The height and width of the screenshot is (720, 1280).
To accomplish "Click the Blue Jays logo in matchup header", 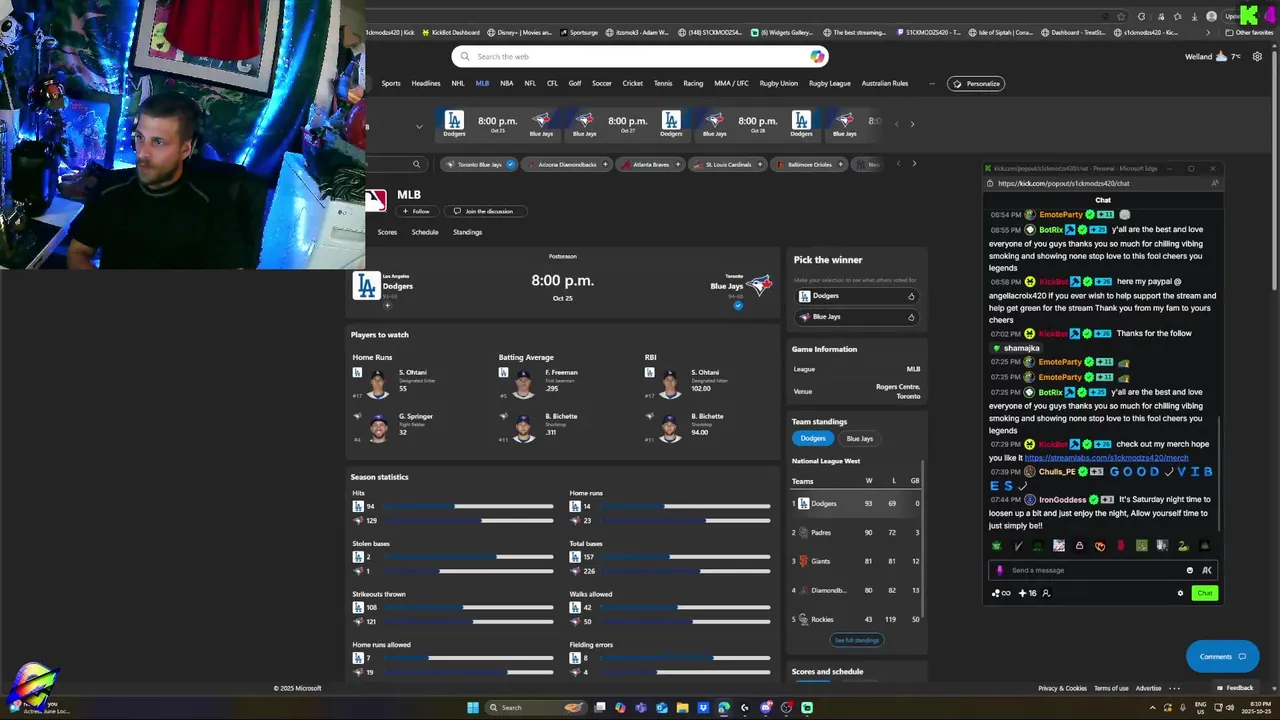I will pyautogui.click(x=760, y=286).
